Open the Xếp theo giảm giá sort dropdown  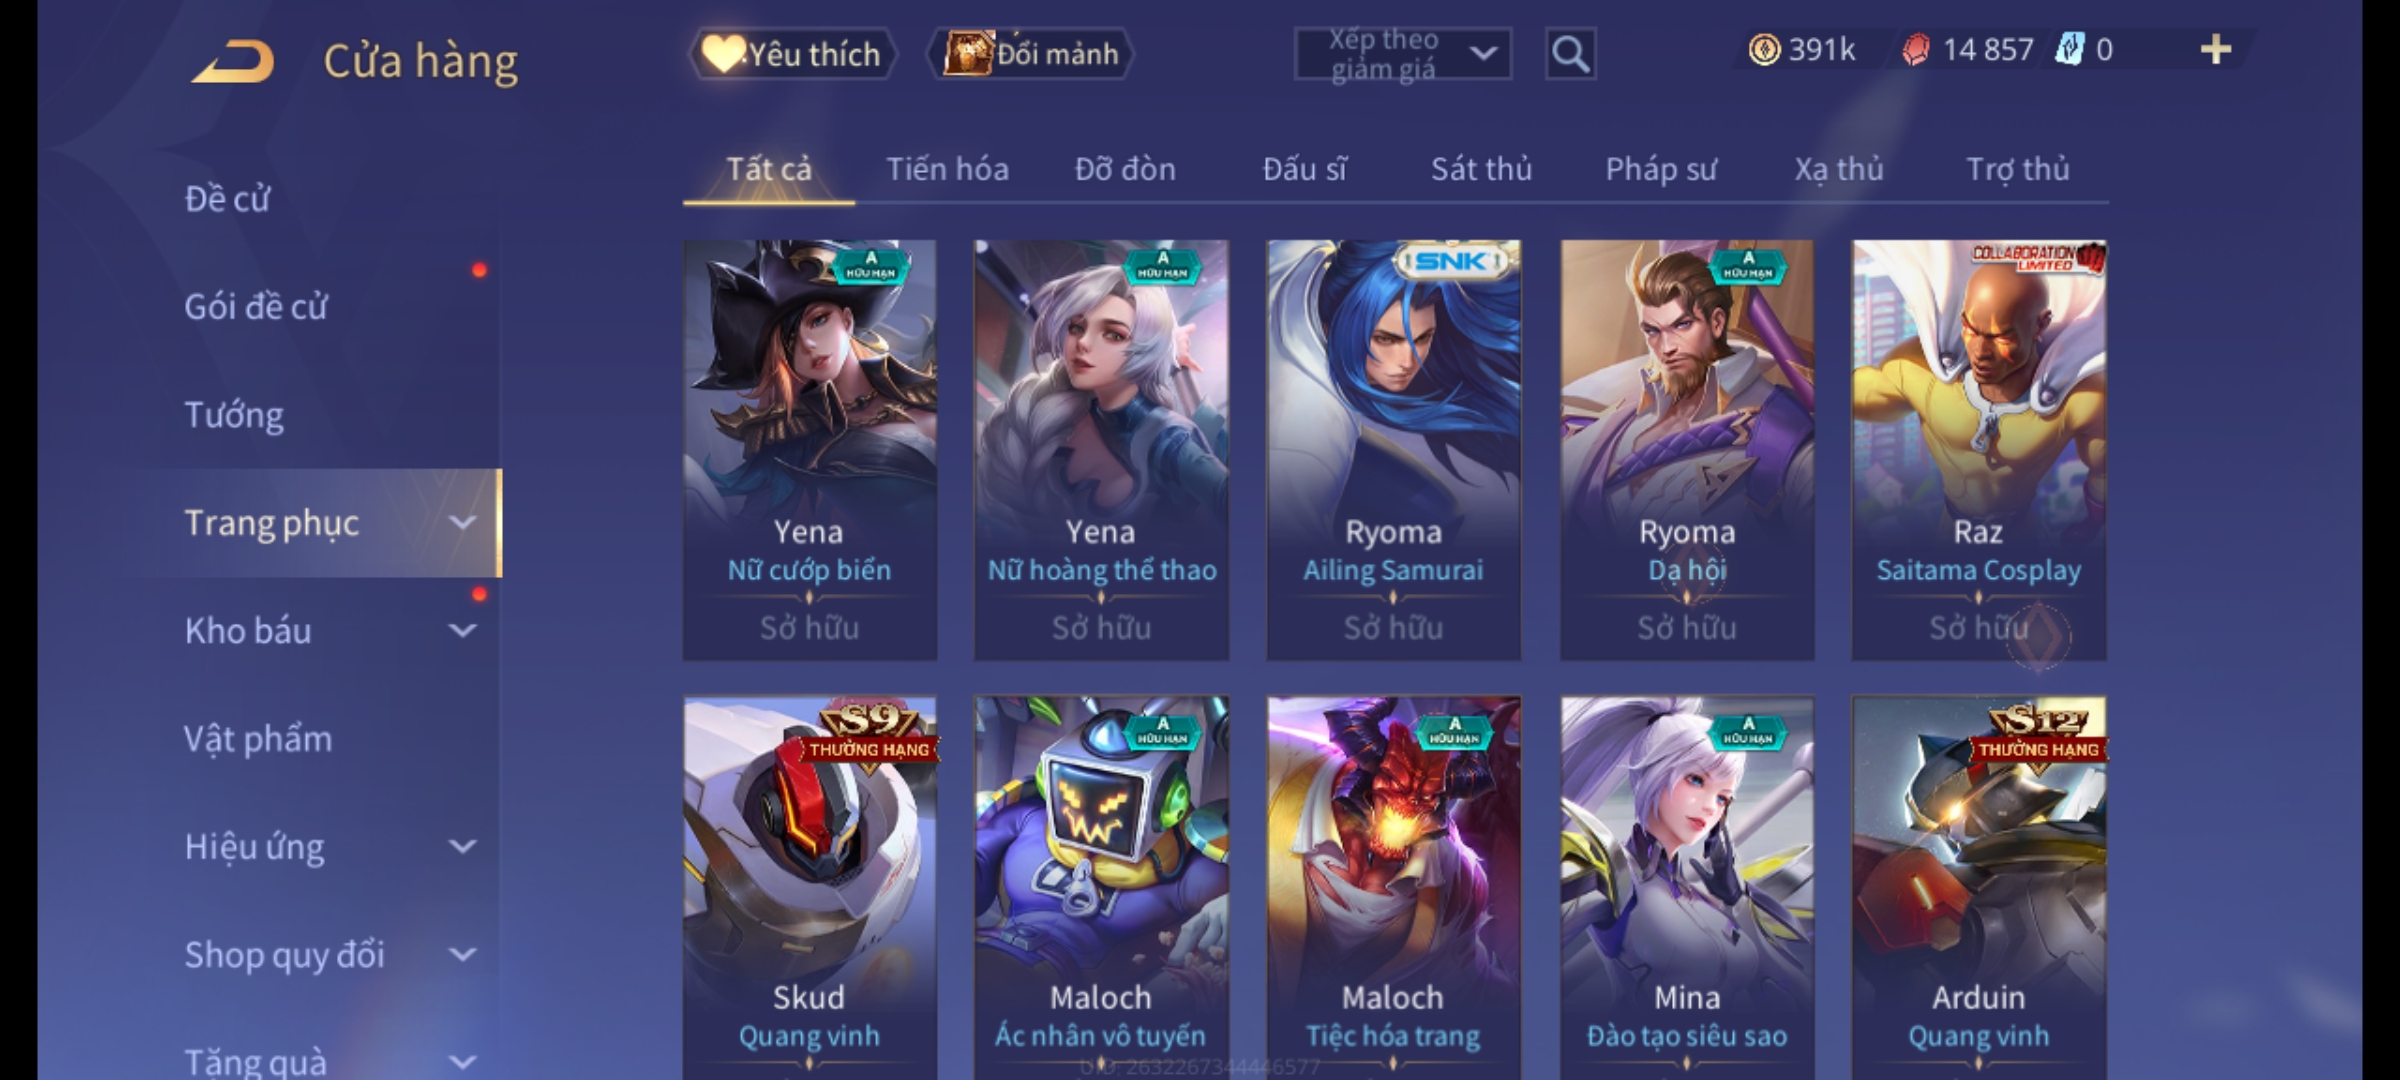[1403, 54]
